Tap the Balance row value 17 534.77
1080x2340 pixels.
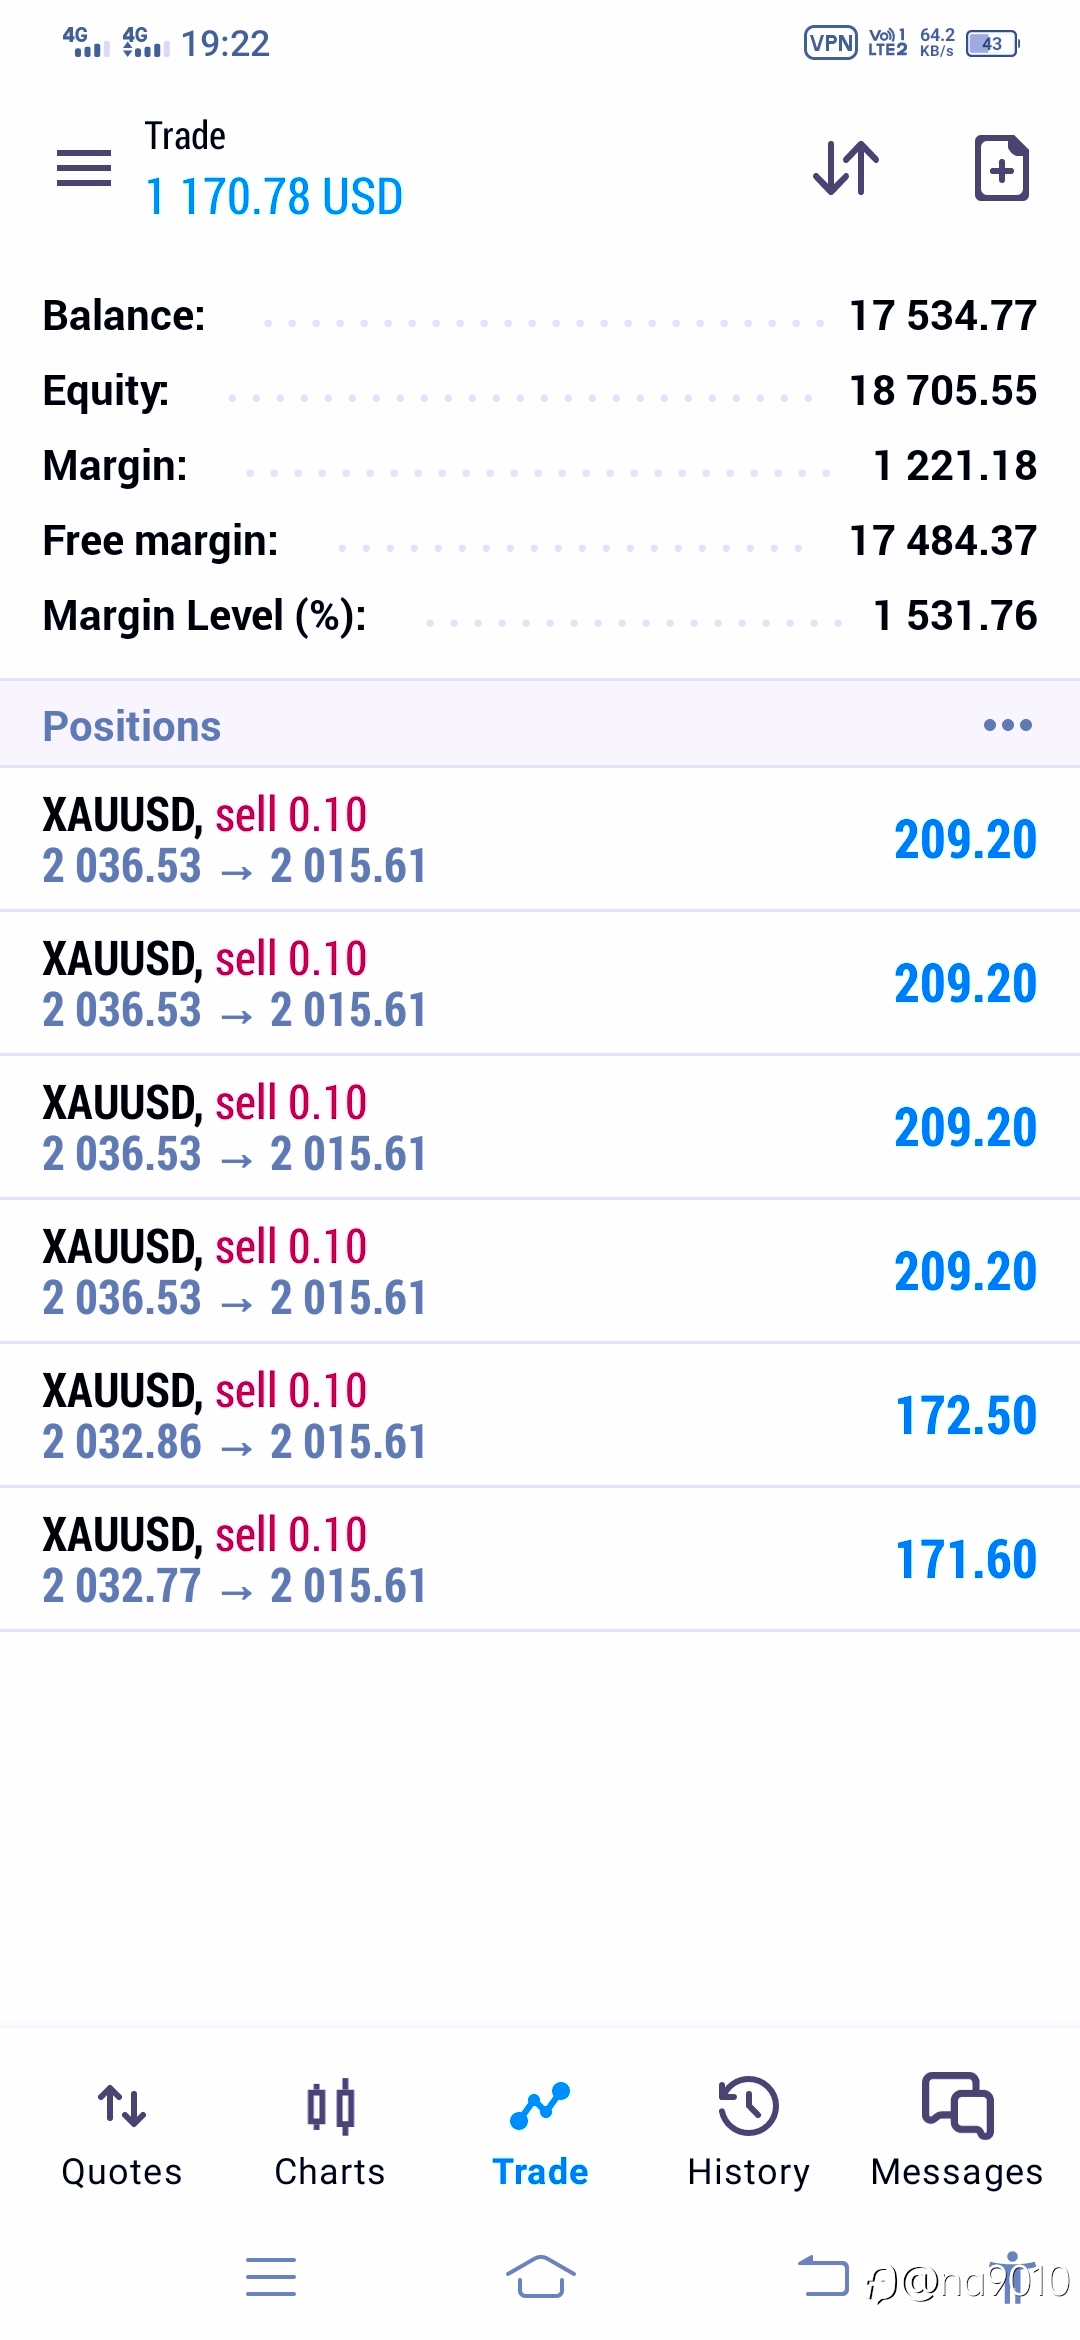943,316
